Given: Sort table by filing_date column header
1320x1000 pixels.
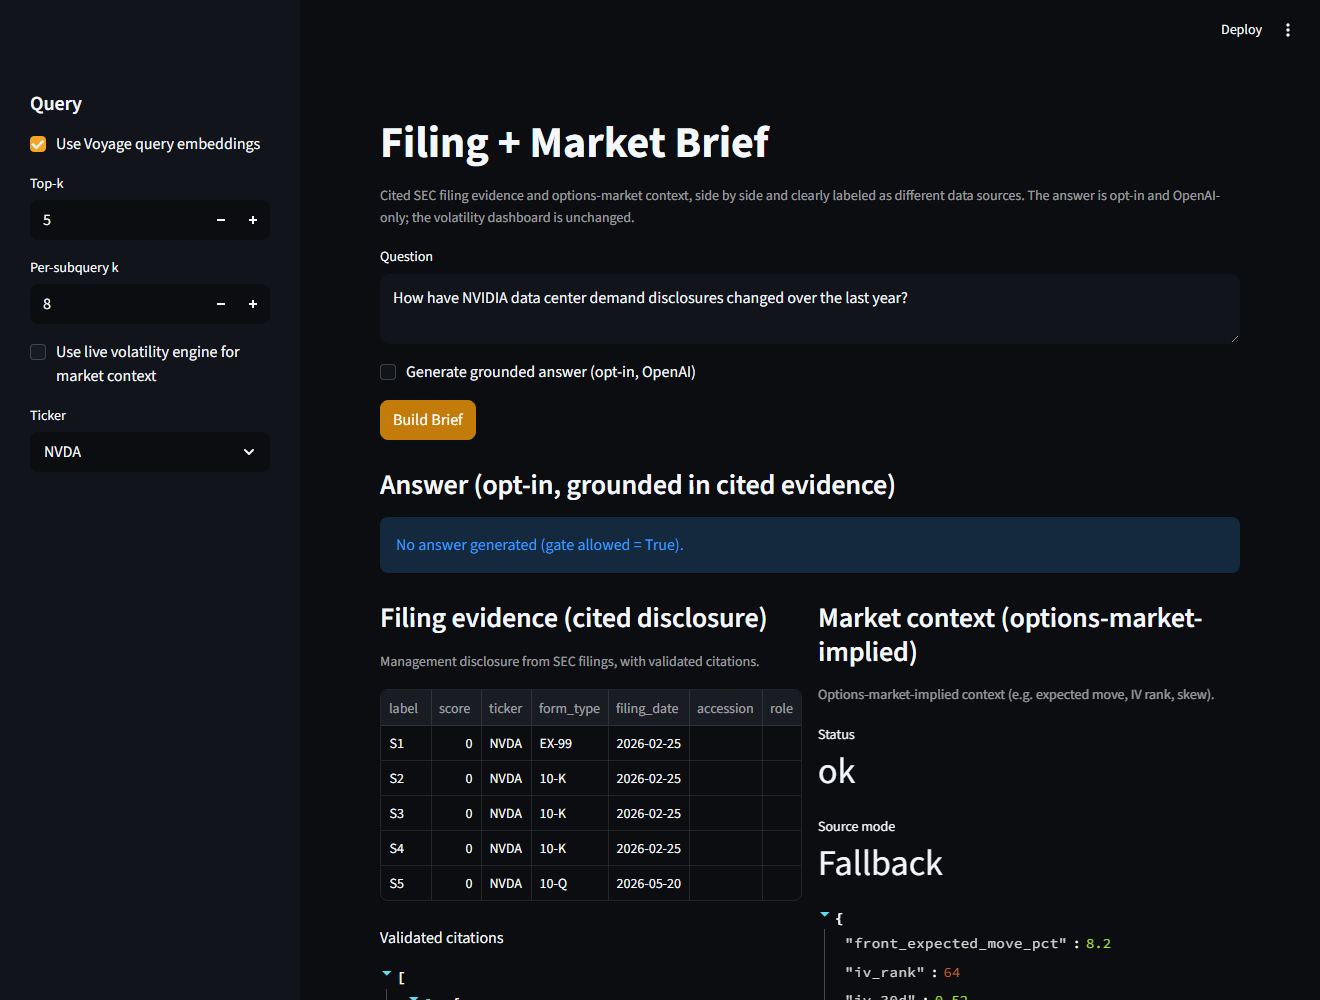Looking at the screenshot, I should click(x=648, y=708).
